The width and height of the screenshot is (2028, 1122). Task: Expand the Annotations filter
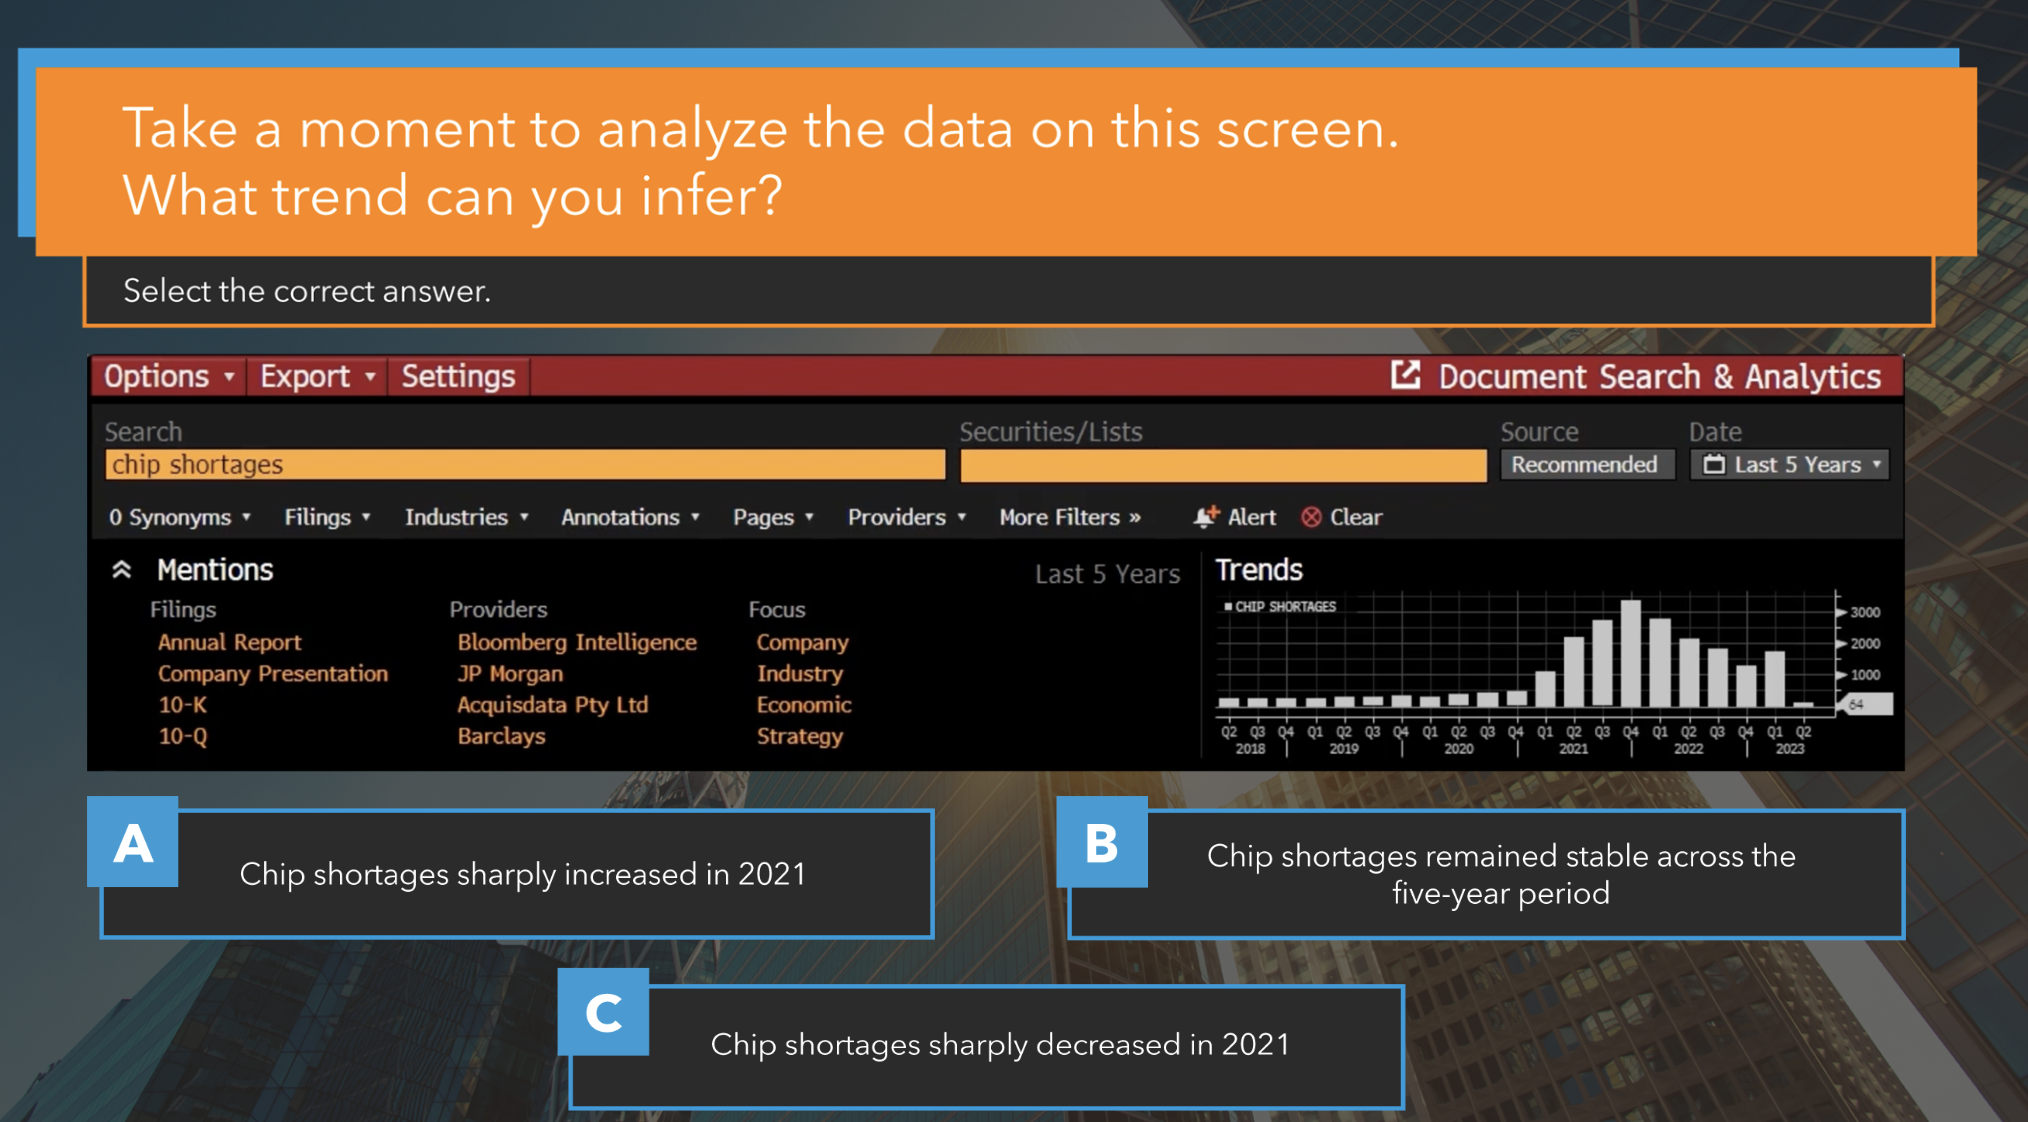tap(629, 517)
